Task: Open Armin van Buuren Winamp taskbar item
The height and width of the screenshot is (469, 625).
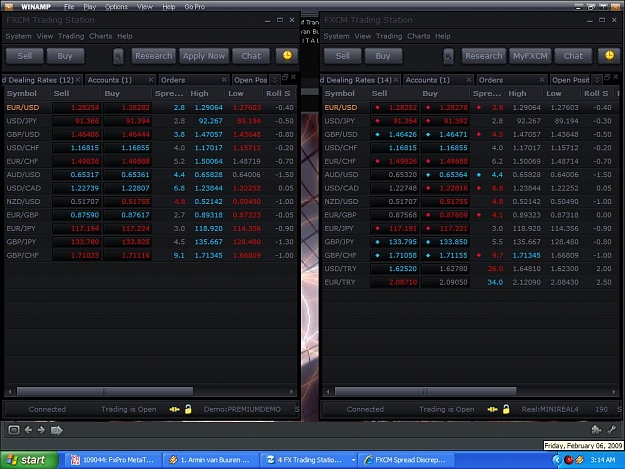Action: tap(210, 460)
